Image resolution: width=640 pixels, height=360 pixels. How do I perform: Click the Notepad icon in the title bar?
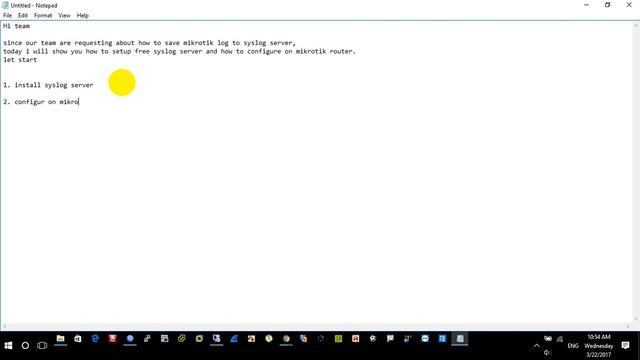pos(5,5)
